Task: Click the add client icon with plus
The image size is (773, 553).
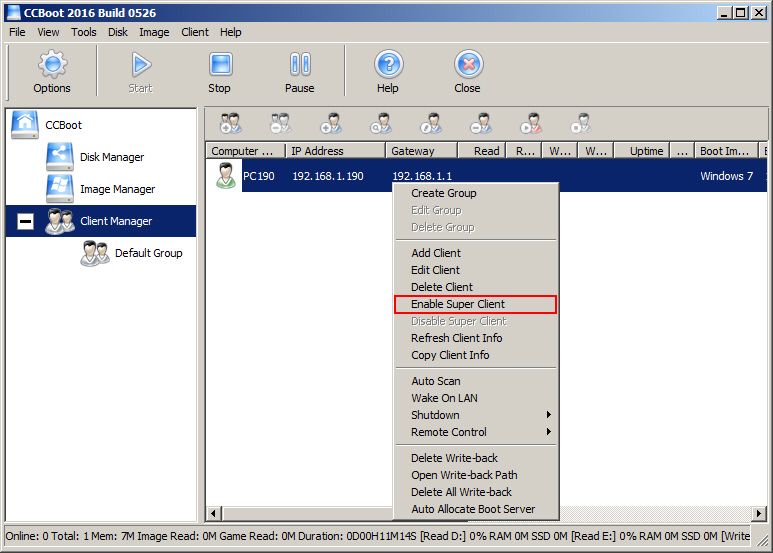Action: [331, 123]
